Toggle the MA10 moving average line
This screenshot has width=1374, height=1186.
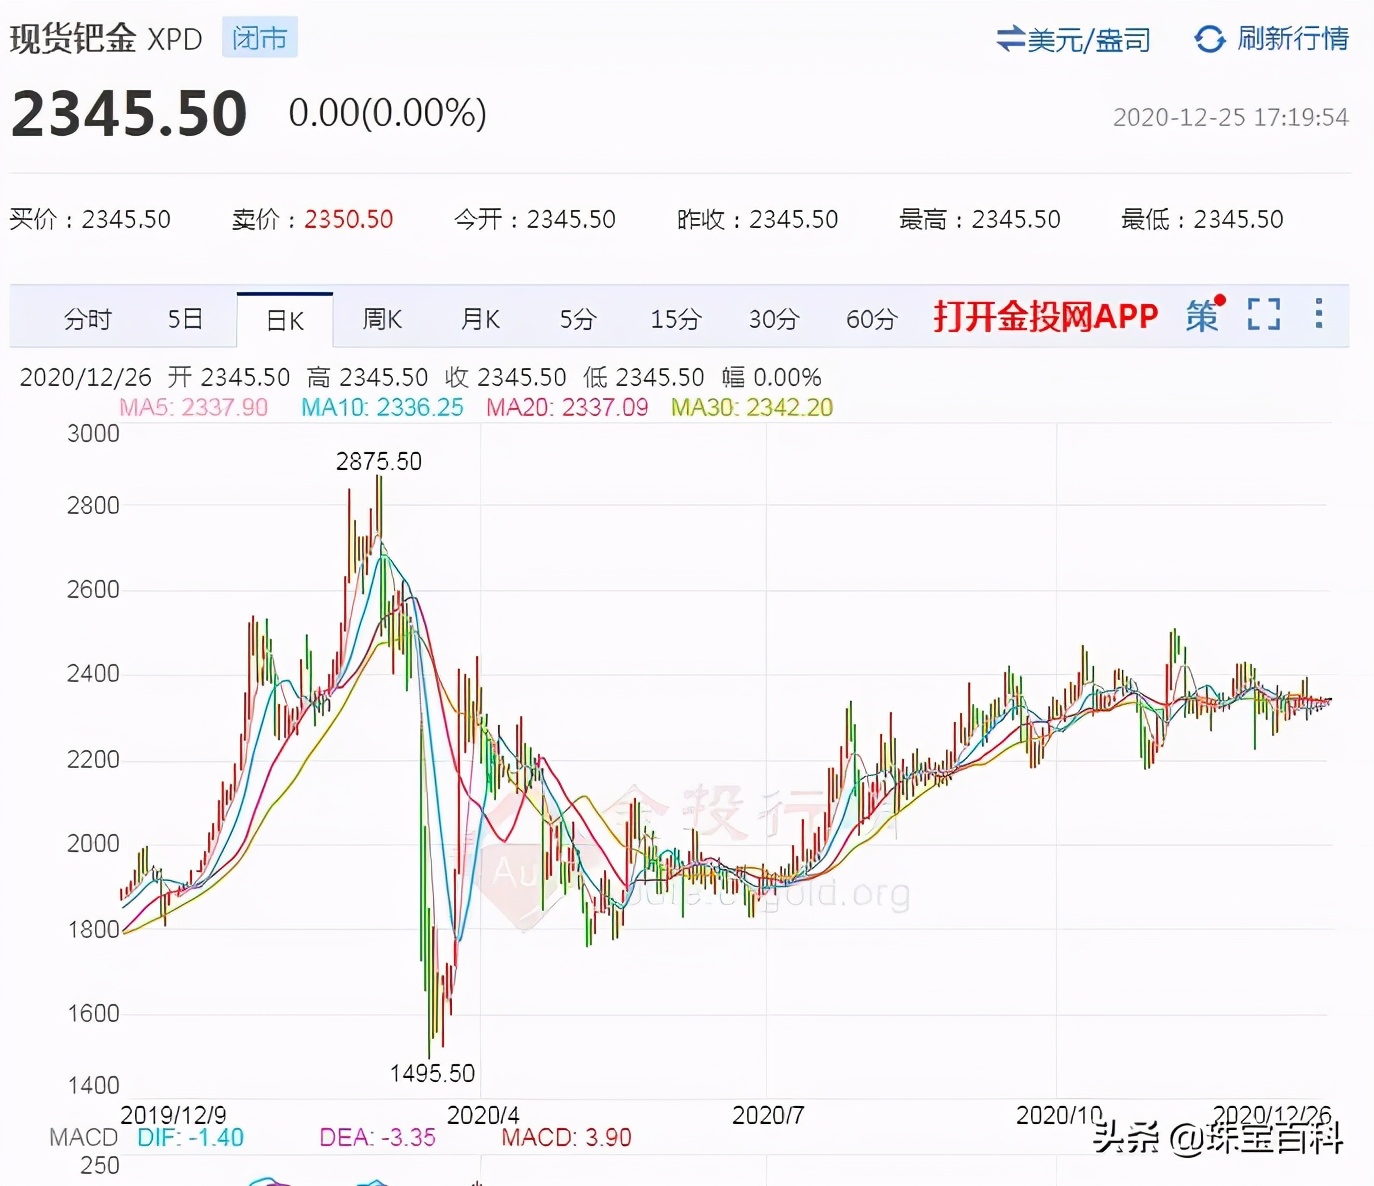pos(381,407)
